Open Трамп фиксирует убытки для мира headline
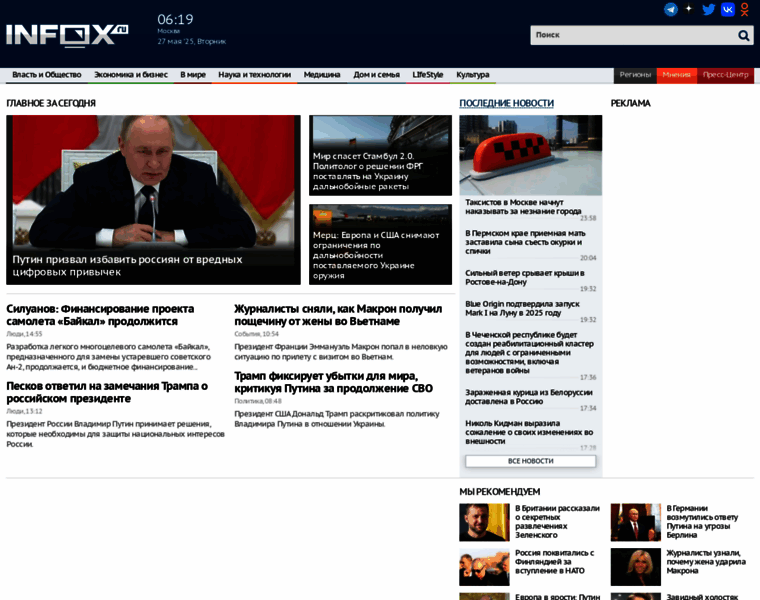 pos(333,382)
